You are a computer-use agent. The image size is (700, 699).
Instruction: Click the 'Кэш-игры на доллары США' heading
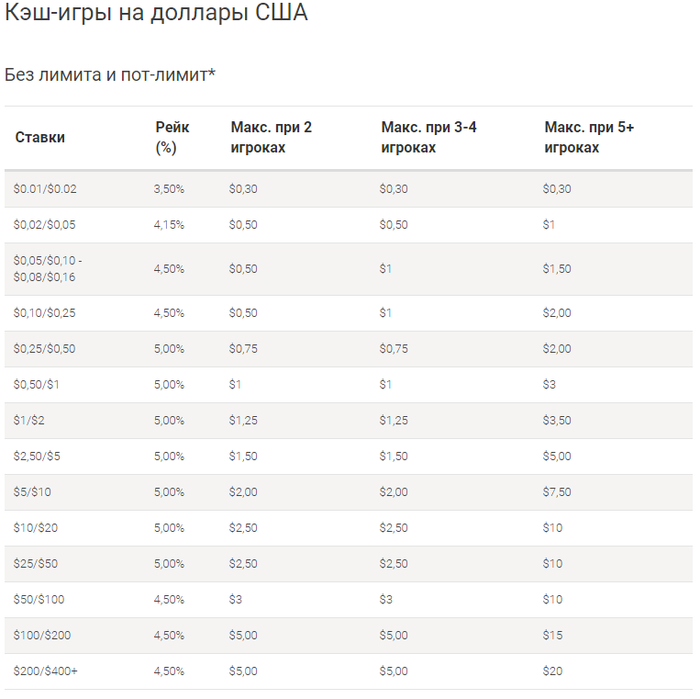click(x=156, y=12)
